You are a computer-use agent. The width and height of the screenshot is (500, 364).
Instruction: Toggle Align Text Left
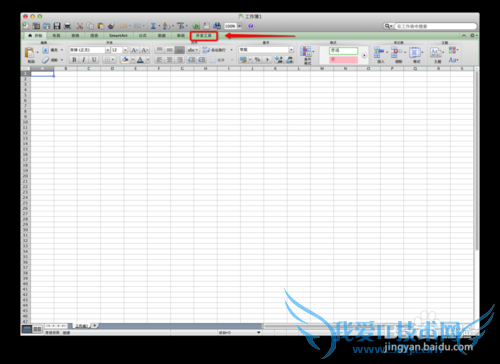pos(160,60)
